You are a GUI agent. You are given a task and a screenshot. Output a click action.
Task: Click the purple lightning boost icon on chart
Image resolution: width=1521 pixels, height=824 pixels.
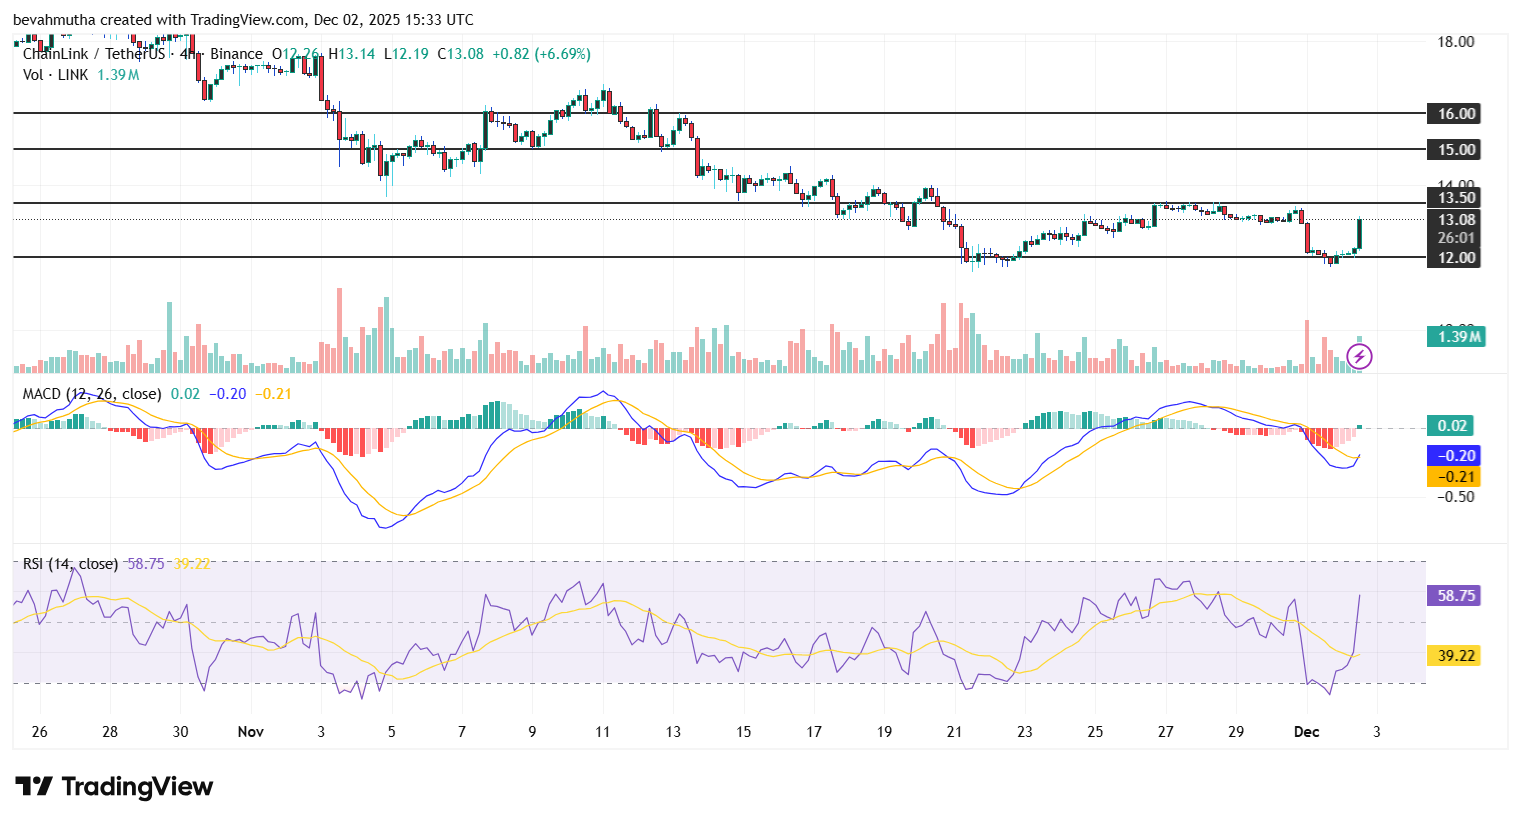point(1359,357)
